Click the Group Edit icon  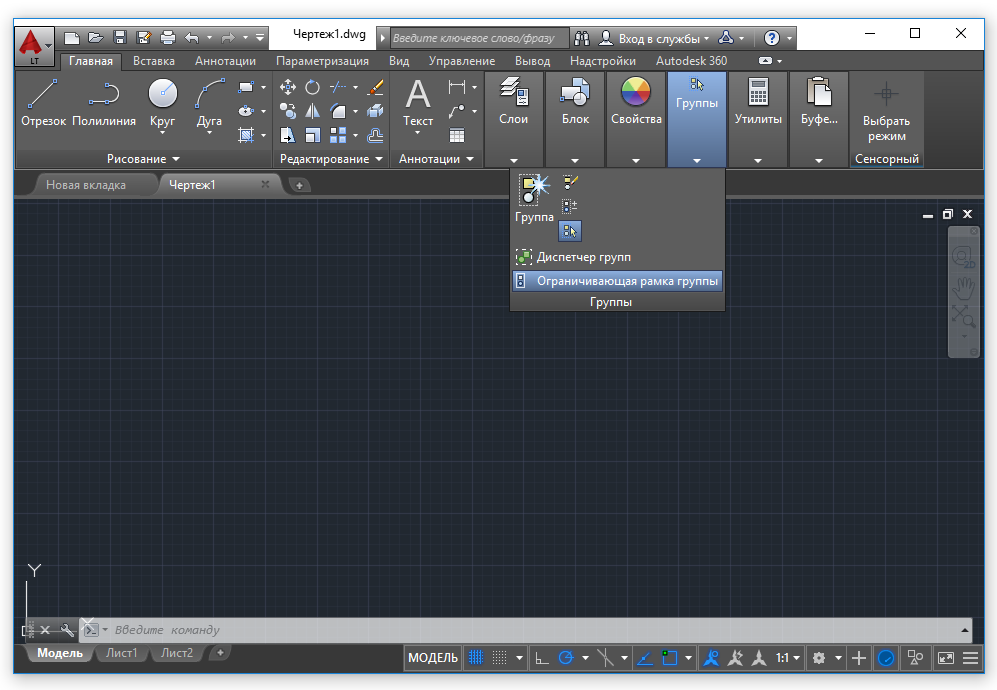(570, 206)
